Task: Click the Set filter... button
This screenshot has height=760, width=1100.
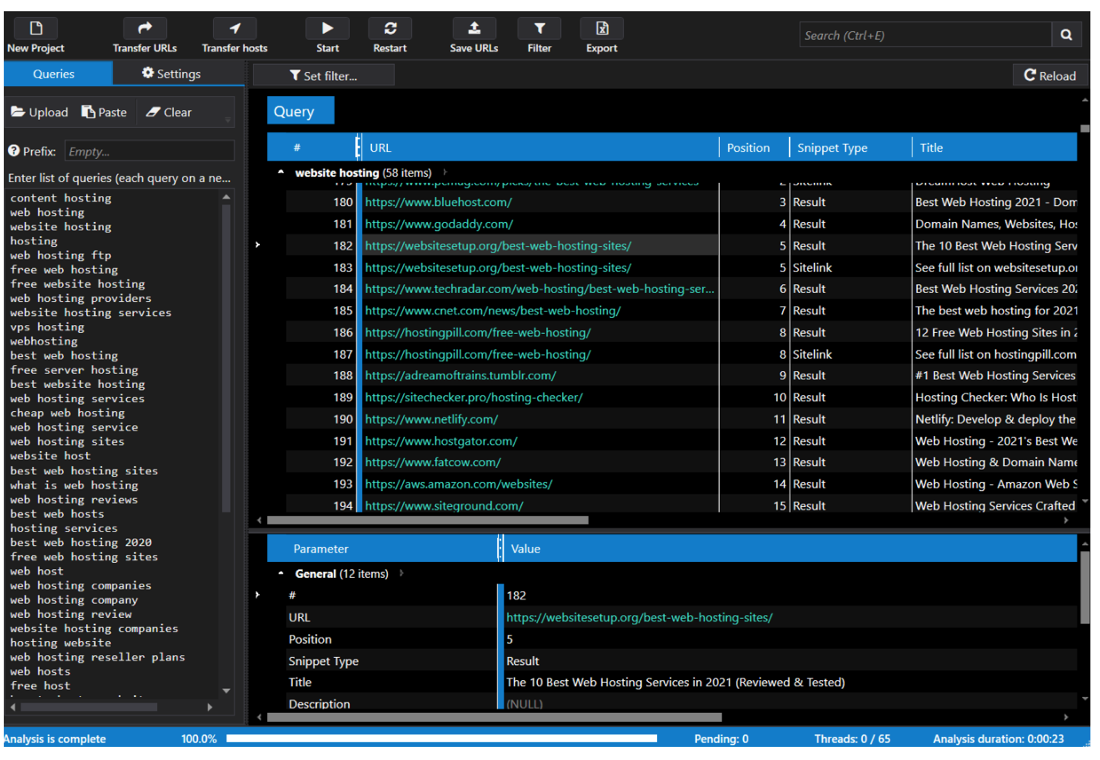Action: [x=324, y=76]
